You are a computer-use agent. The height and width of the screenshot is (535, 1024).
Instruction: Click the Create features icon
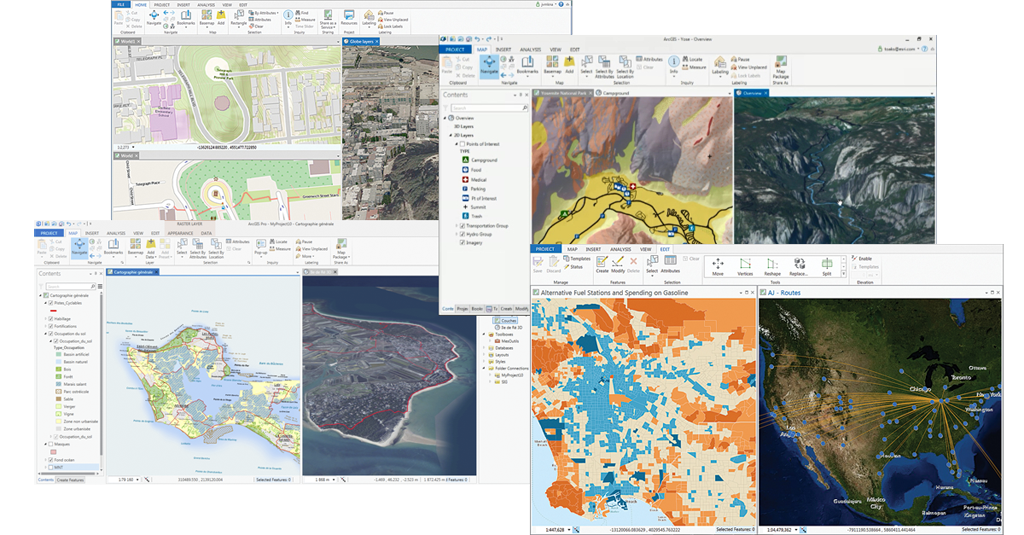(x=602, y=265)
